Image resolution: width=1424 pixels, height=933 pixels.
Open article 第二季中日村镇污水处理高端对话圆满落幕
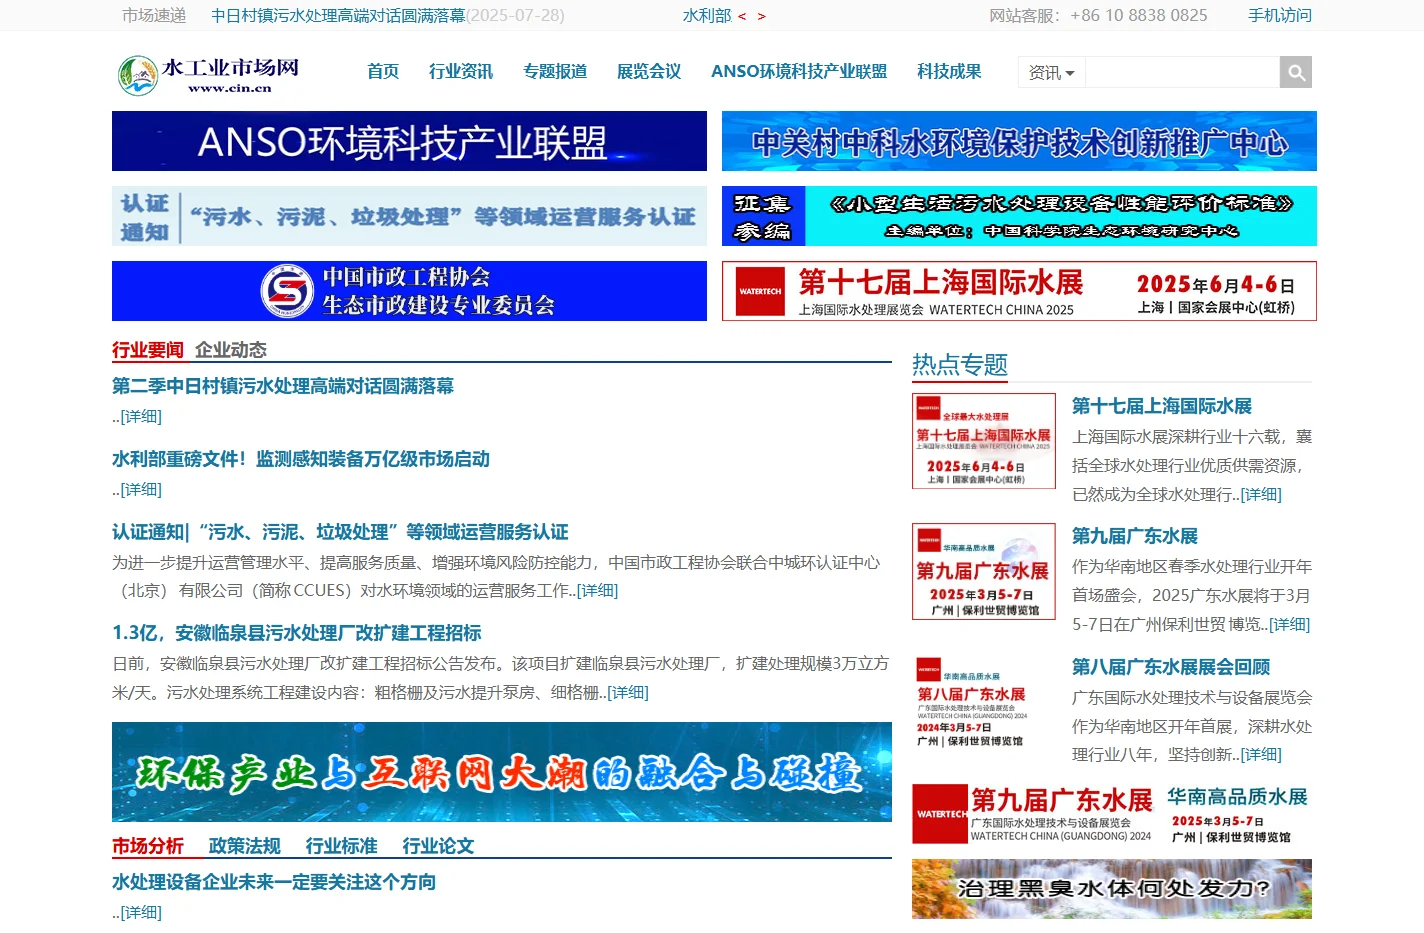click(283, 386)
